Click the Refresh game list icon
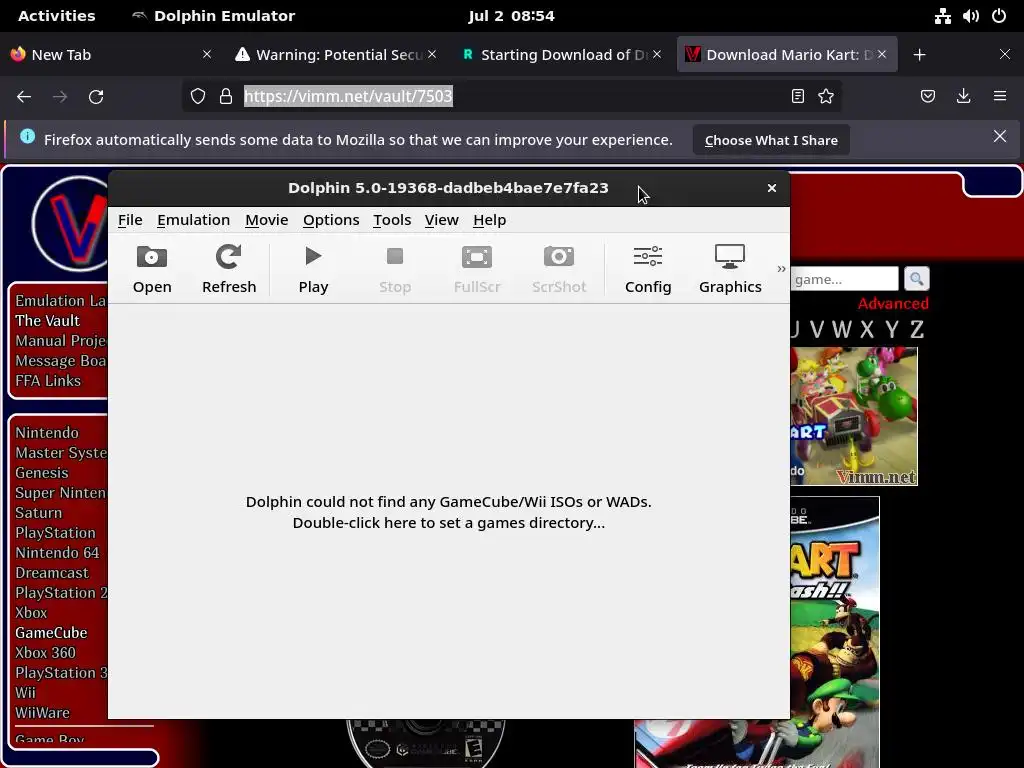This screenshot has width=1024, height=768. [x=229, y=269]
